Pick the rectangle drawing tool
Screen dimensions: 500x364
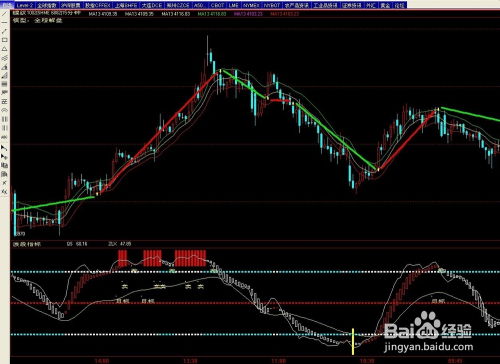point(5,40)
